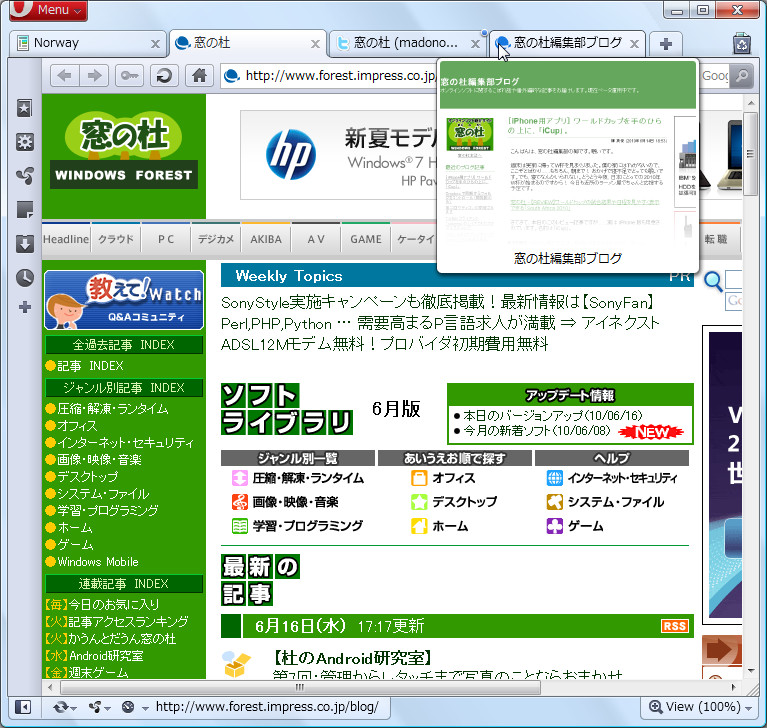The width and height of the screenshot is (767, 728).
Task: Open the GAME navigation tab
Action: 366,240
